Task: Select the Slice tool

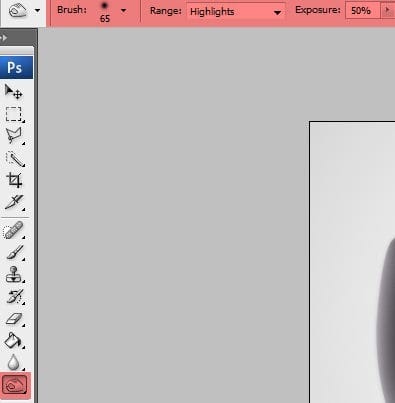Action: coord(14,202)
